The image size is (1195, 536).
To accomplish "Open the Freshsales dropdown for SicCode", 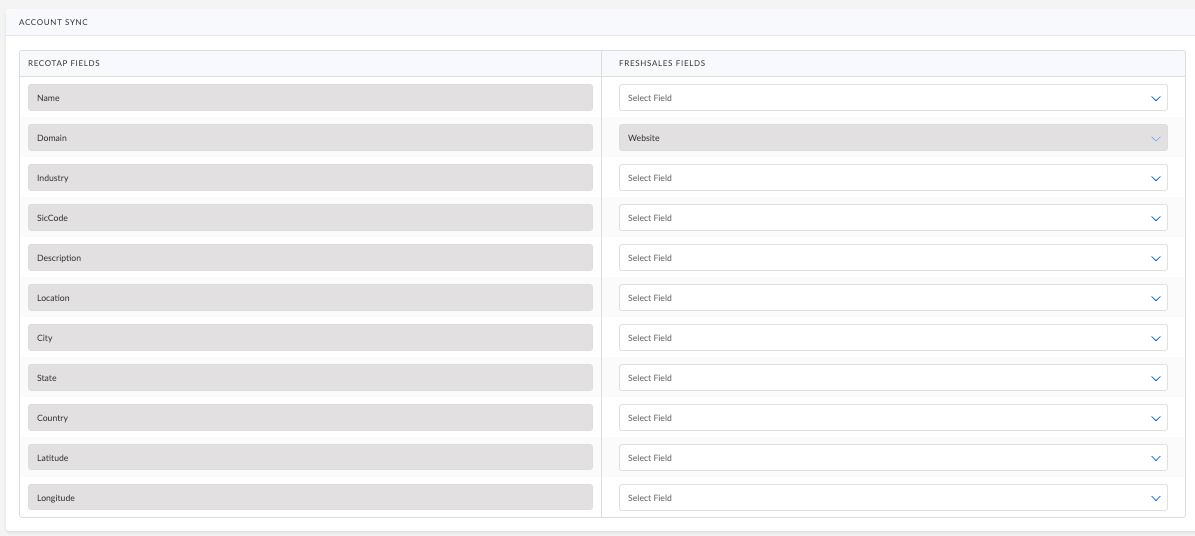I will (x=892, y=217).
